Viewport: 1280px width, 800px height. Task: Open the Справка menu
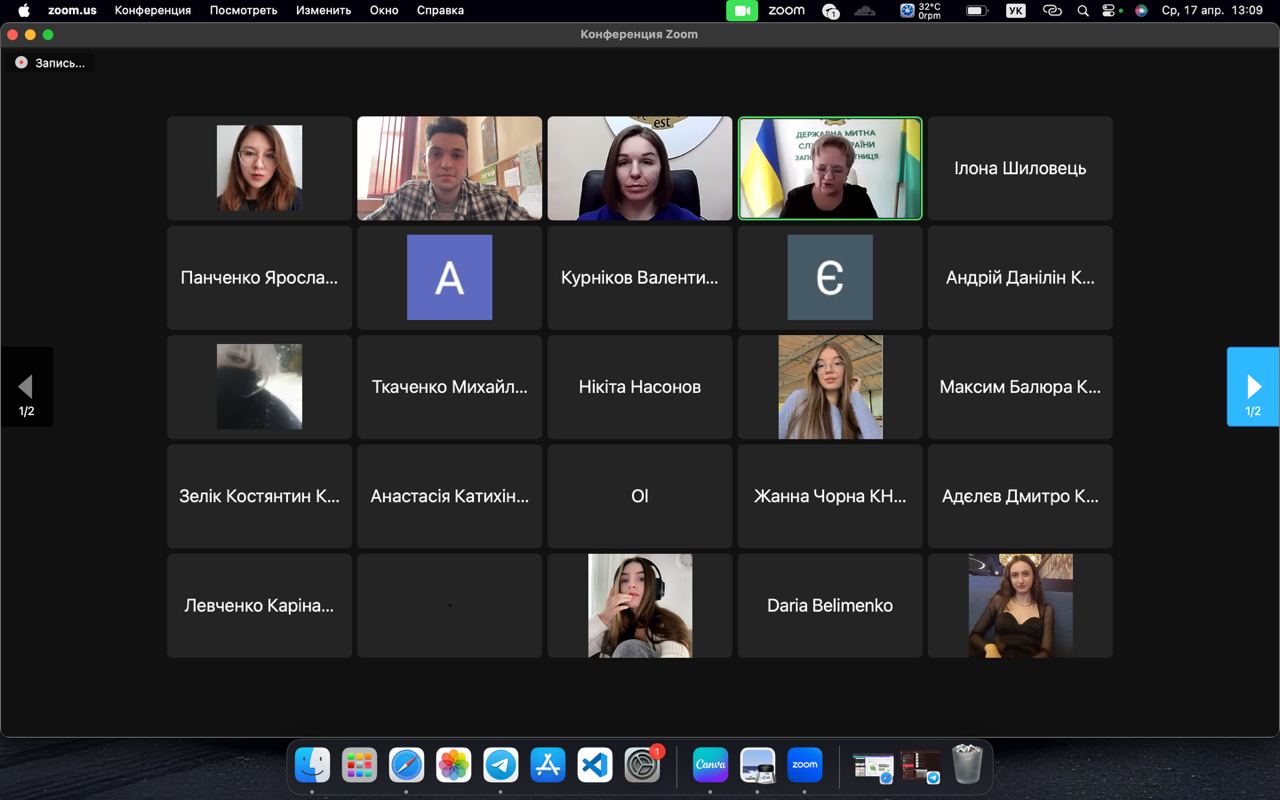click(x=440, y=11)
